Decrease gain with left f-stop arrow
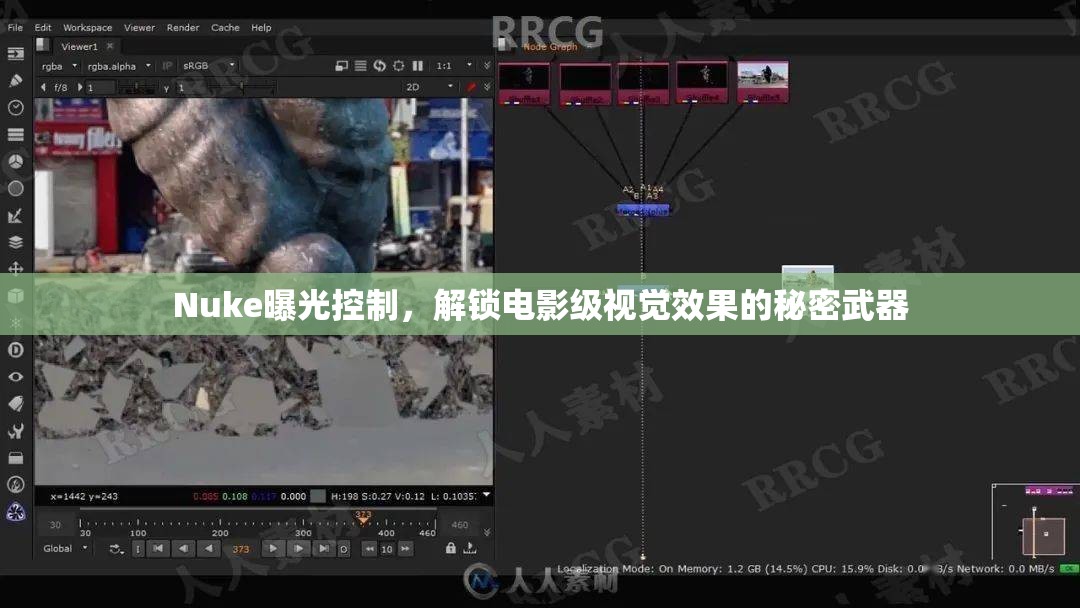The height and width of the screenshot is (608, 1080). pos(43,87)
